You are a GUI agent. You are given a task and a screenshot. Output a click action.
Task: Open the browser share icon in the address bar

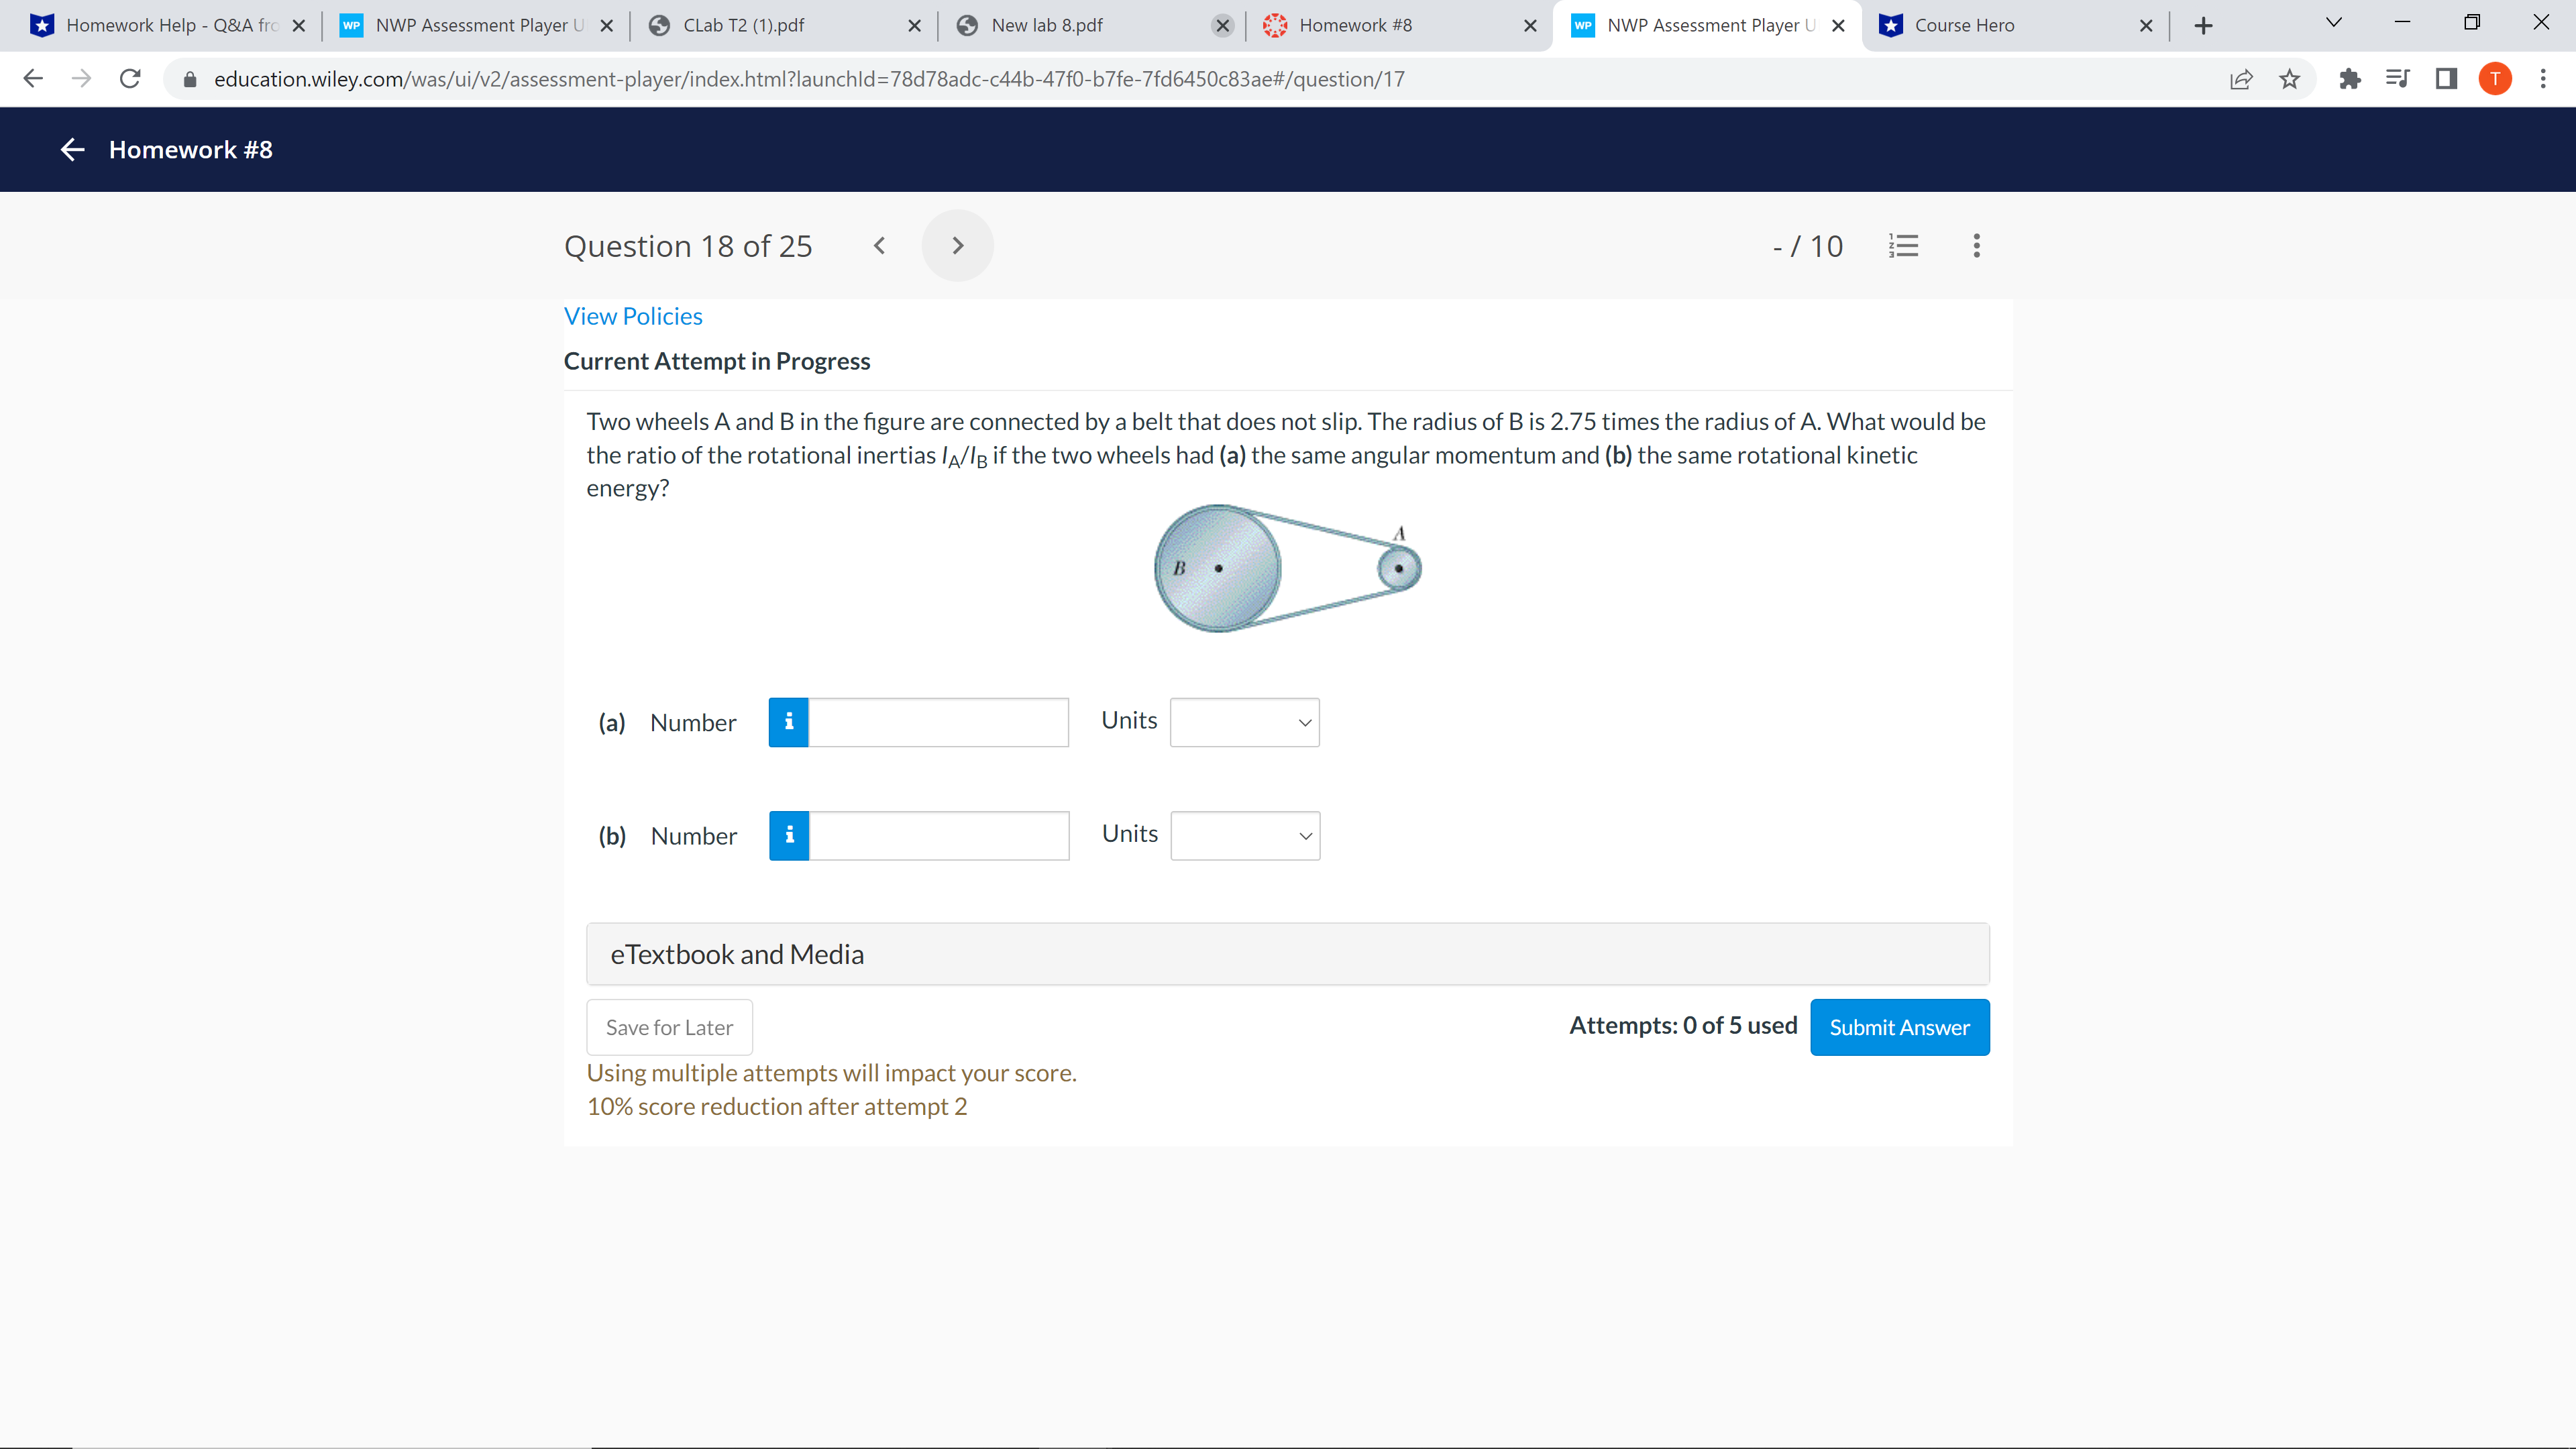click(x=2241, y=79)
